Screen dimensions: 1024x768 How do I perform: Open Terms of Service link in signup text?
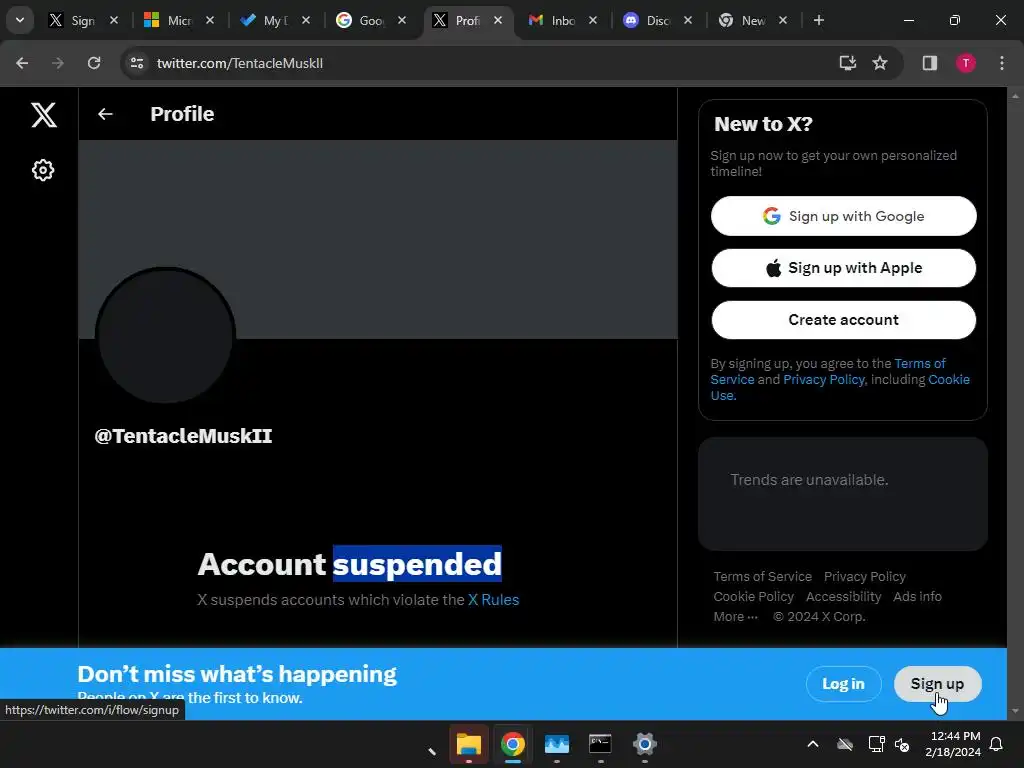click(x=920, y=364)
